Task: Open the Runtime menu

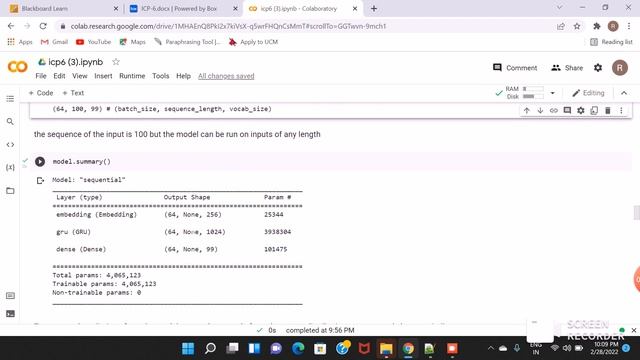Action: 132,76
